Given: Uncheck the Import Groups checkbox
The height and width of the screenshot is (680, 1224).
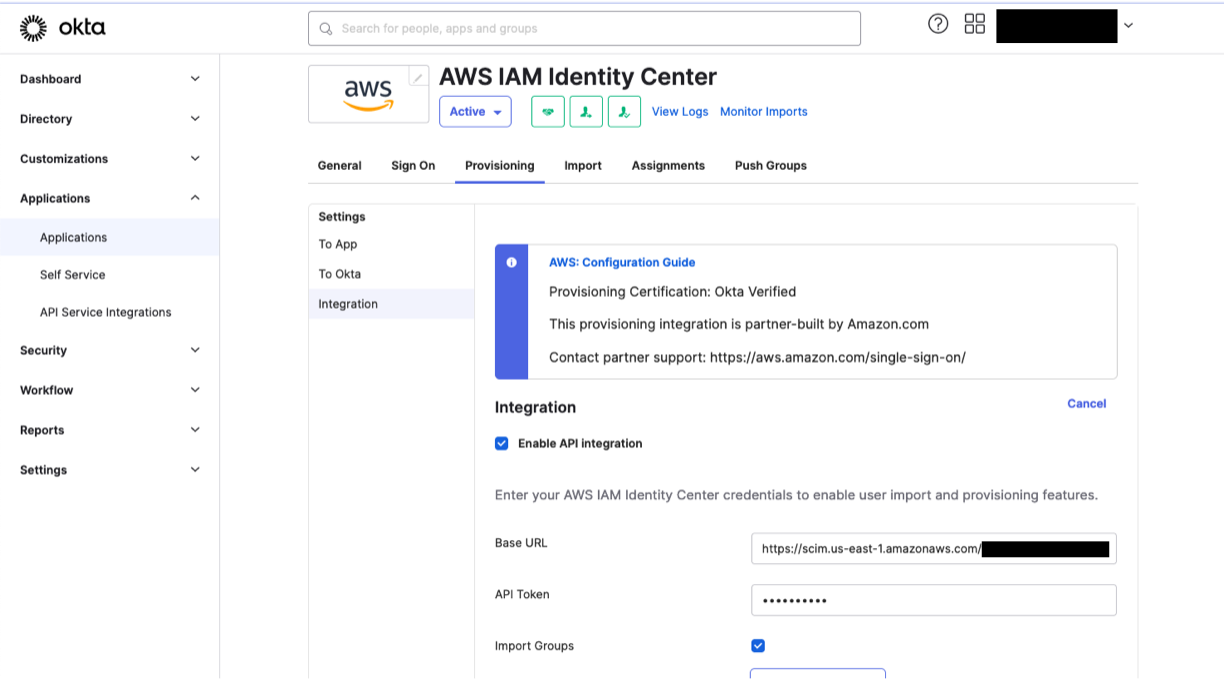Looking at the screenshot, I should click(758, 645).
